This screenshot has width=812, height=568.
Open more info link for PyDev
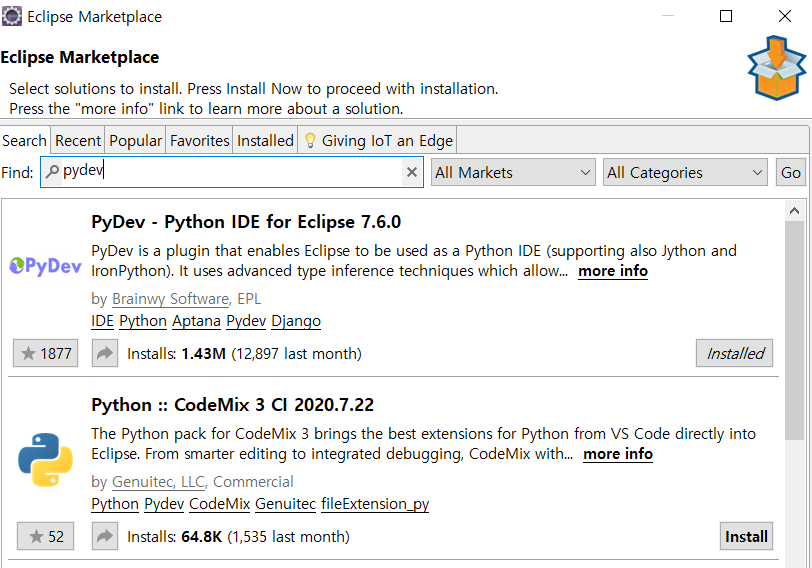tap(613, 271)
